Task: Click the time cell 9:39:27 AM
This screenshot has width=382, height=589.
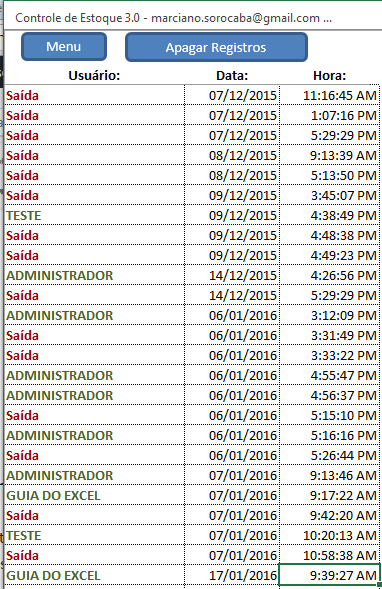Action: click(329, 575)
